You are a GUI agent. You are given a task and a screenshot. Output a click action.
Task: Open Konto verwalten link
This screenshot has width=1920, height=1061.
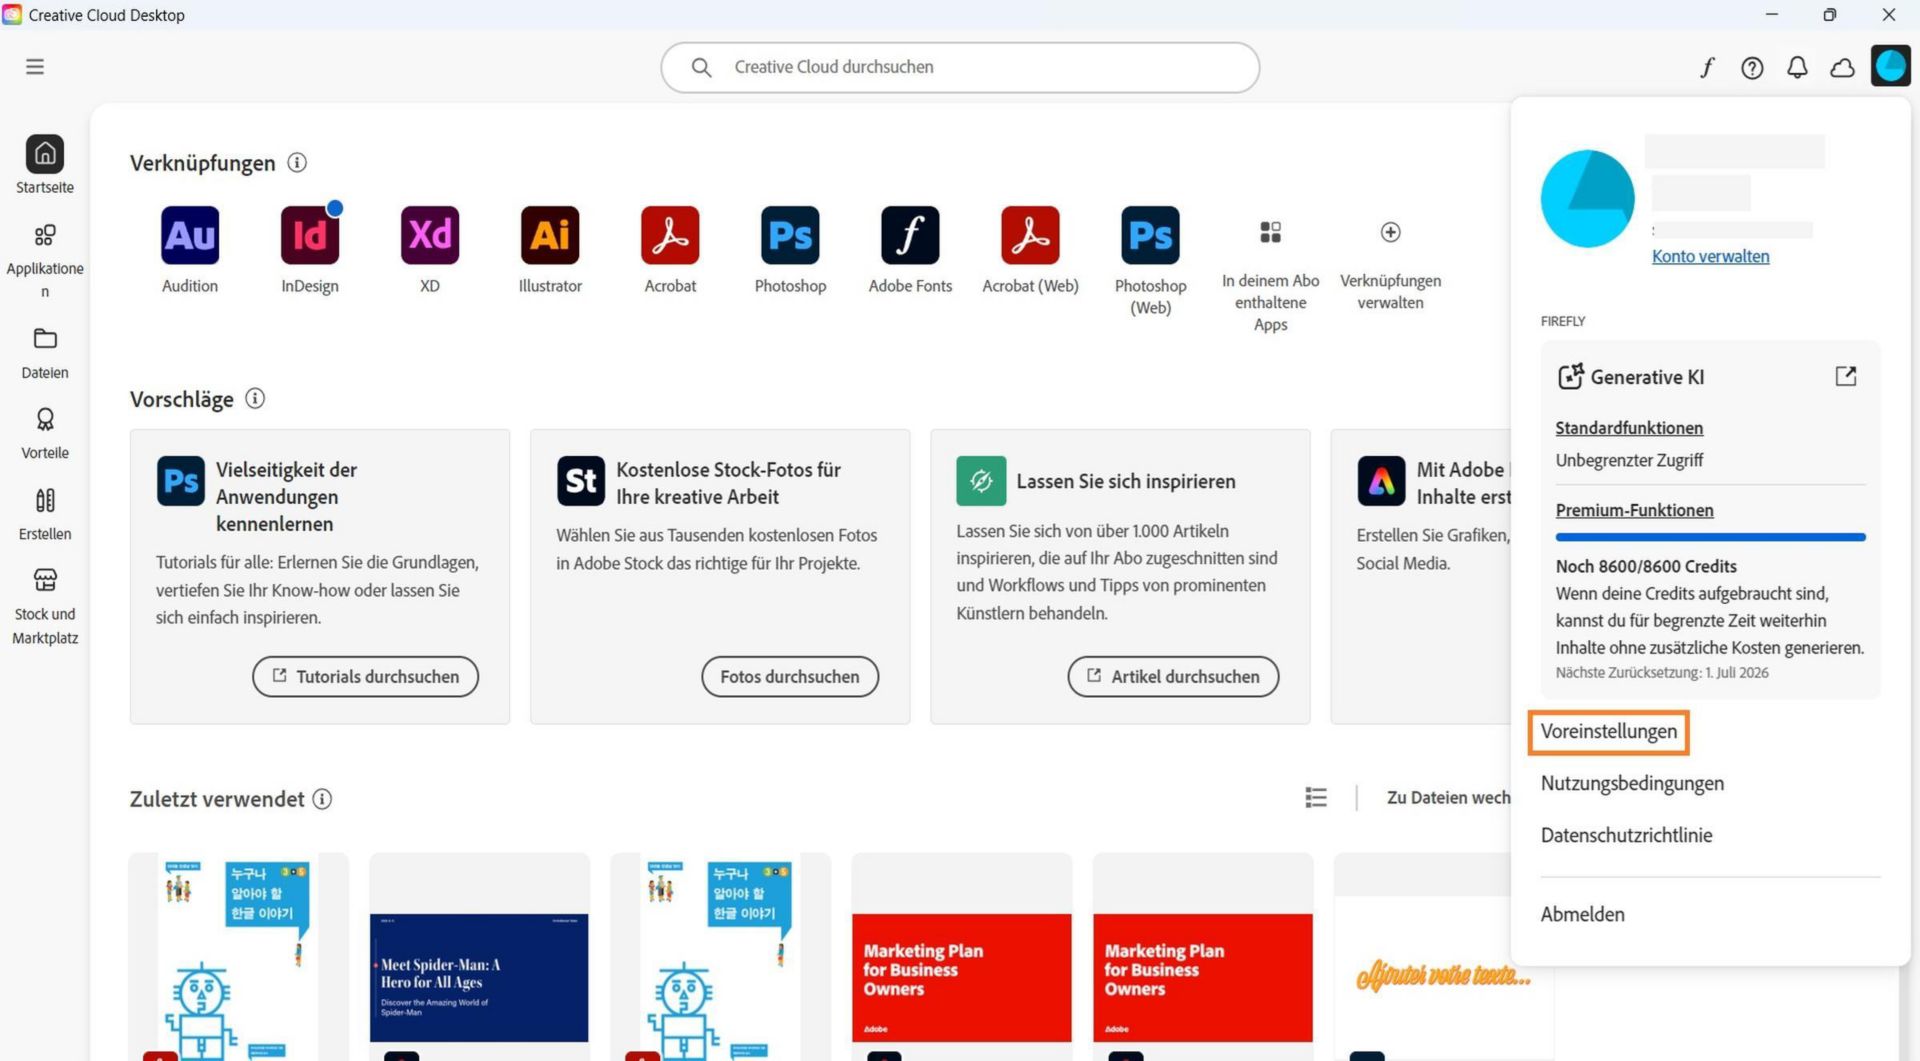(1710, 256)
